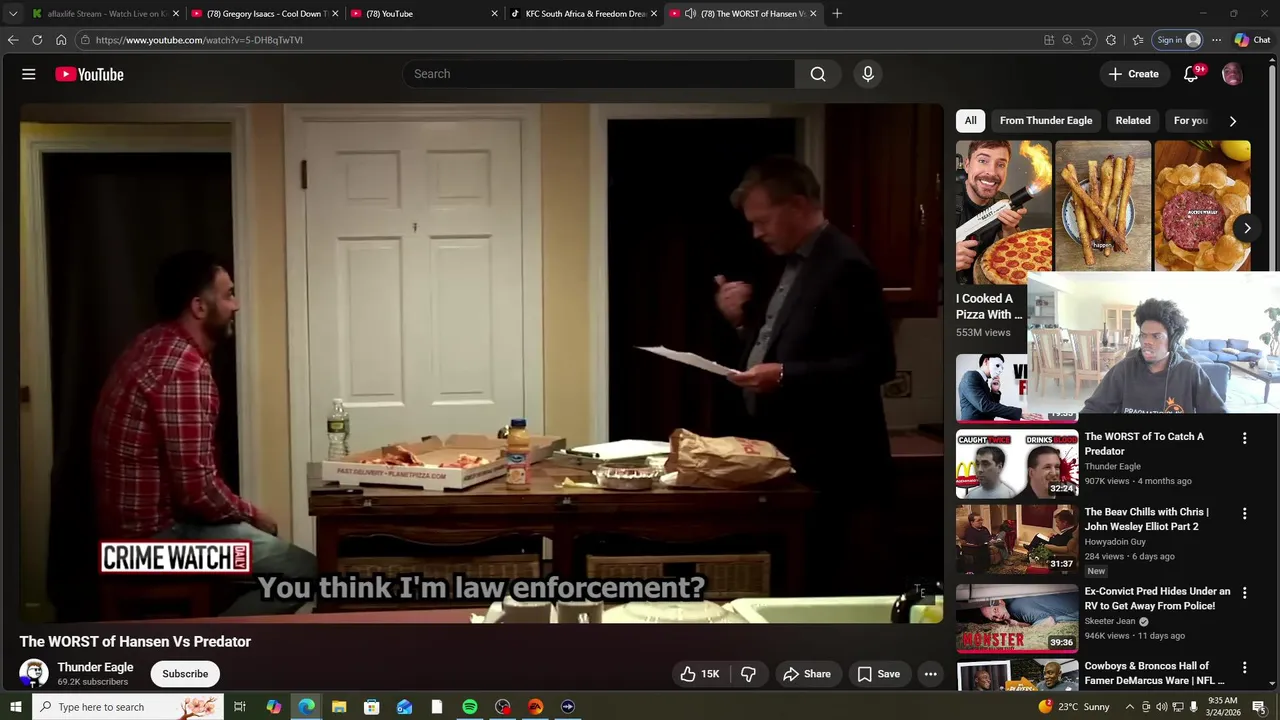Start voice search with the microphone icon
This screenshot has height=720, width=1280.
868,74
